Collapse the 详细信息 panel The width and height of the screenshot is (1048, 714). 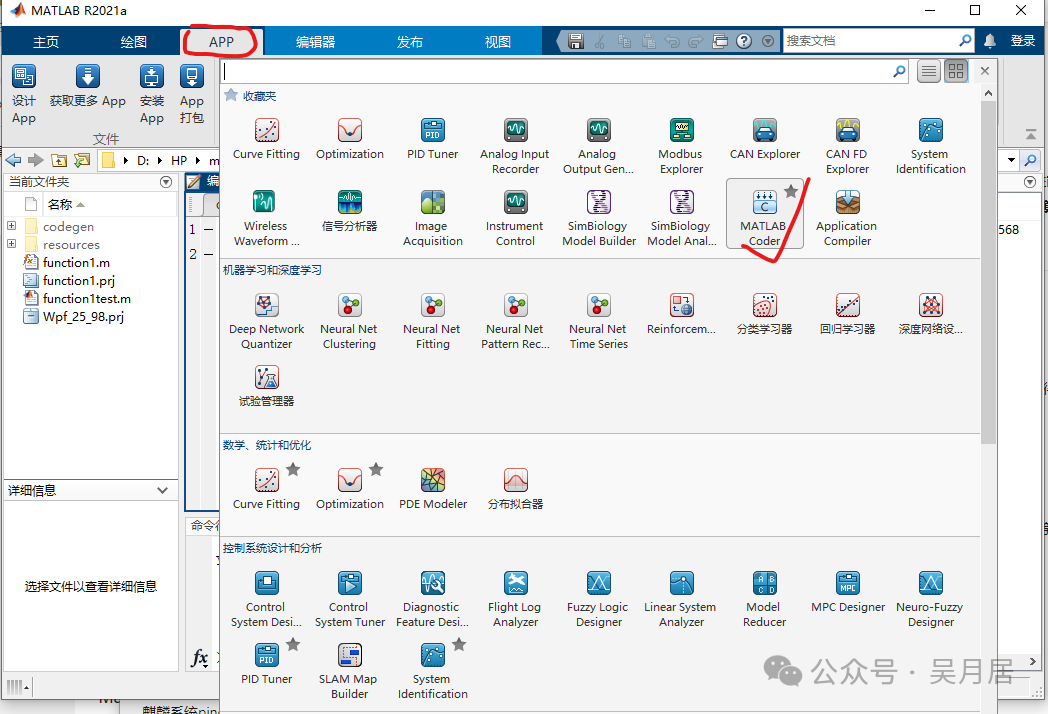pyautogui.click(x=162, y=490)
